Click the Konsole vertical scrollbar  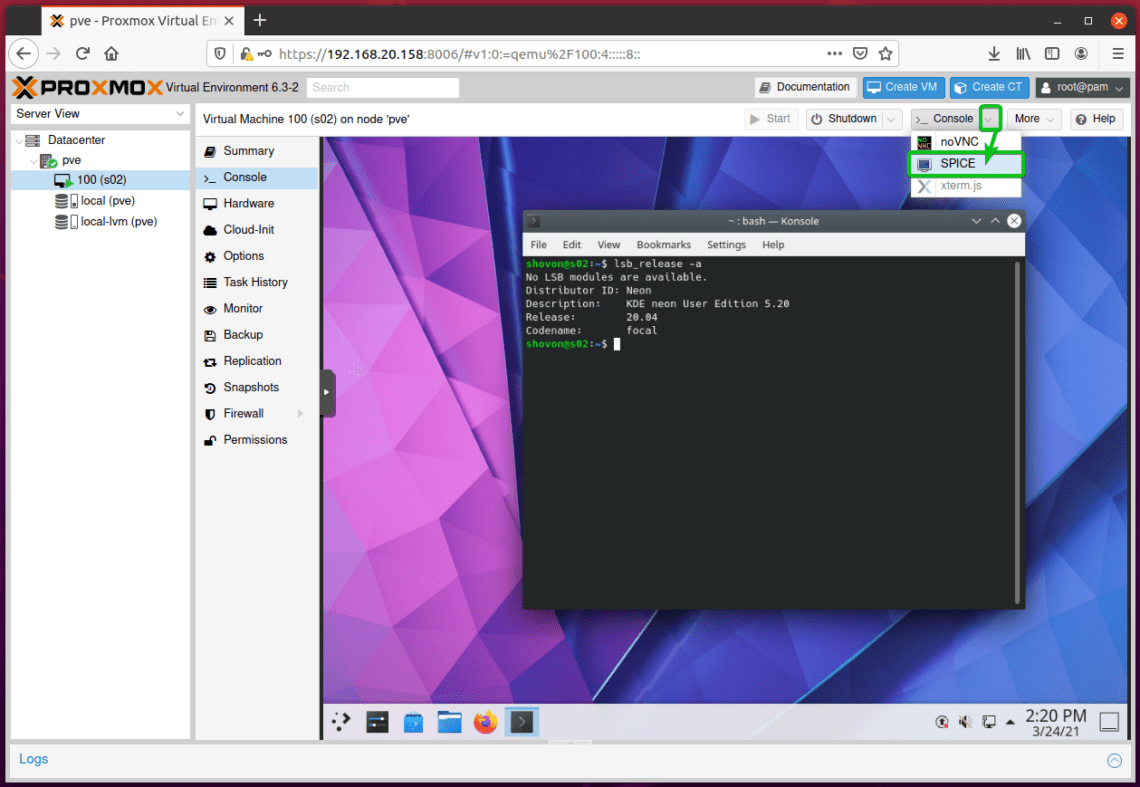(x=1016, y=433)
